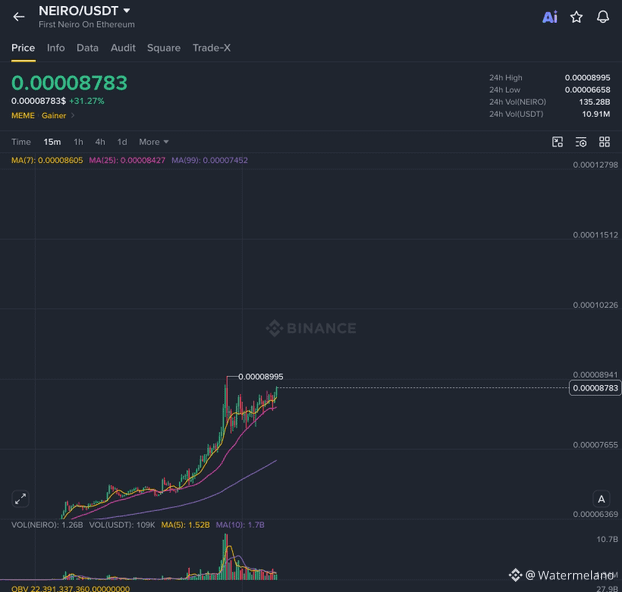Click the volume MA(10) 1.7B label

coord(240,525)
